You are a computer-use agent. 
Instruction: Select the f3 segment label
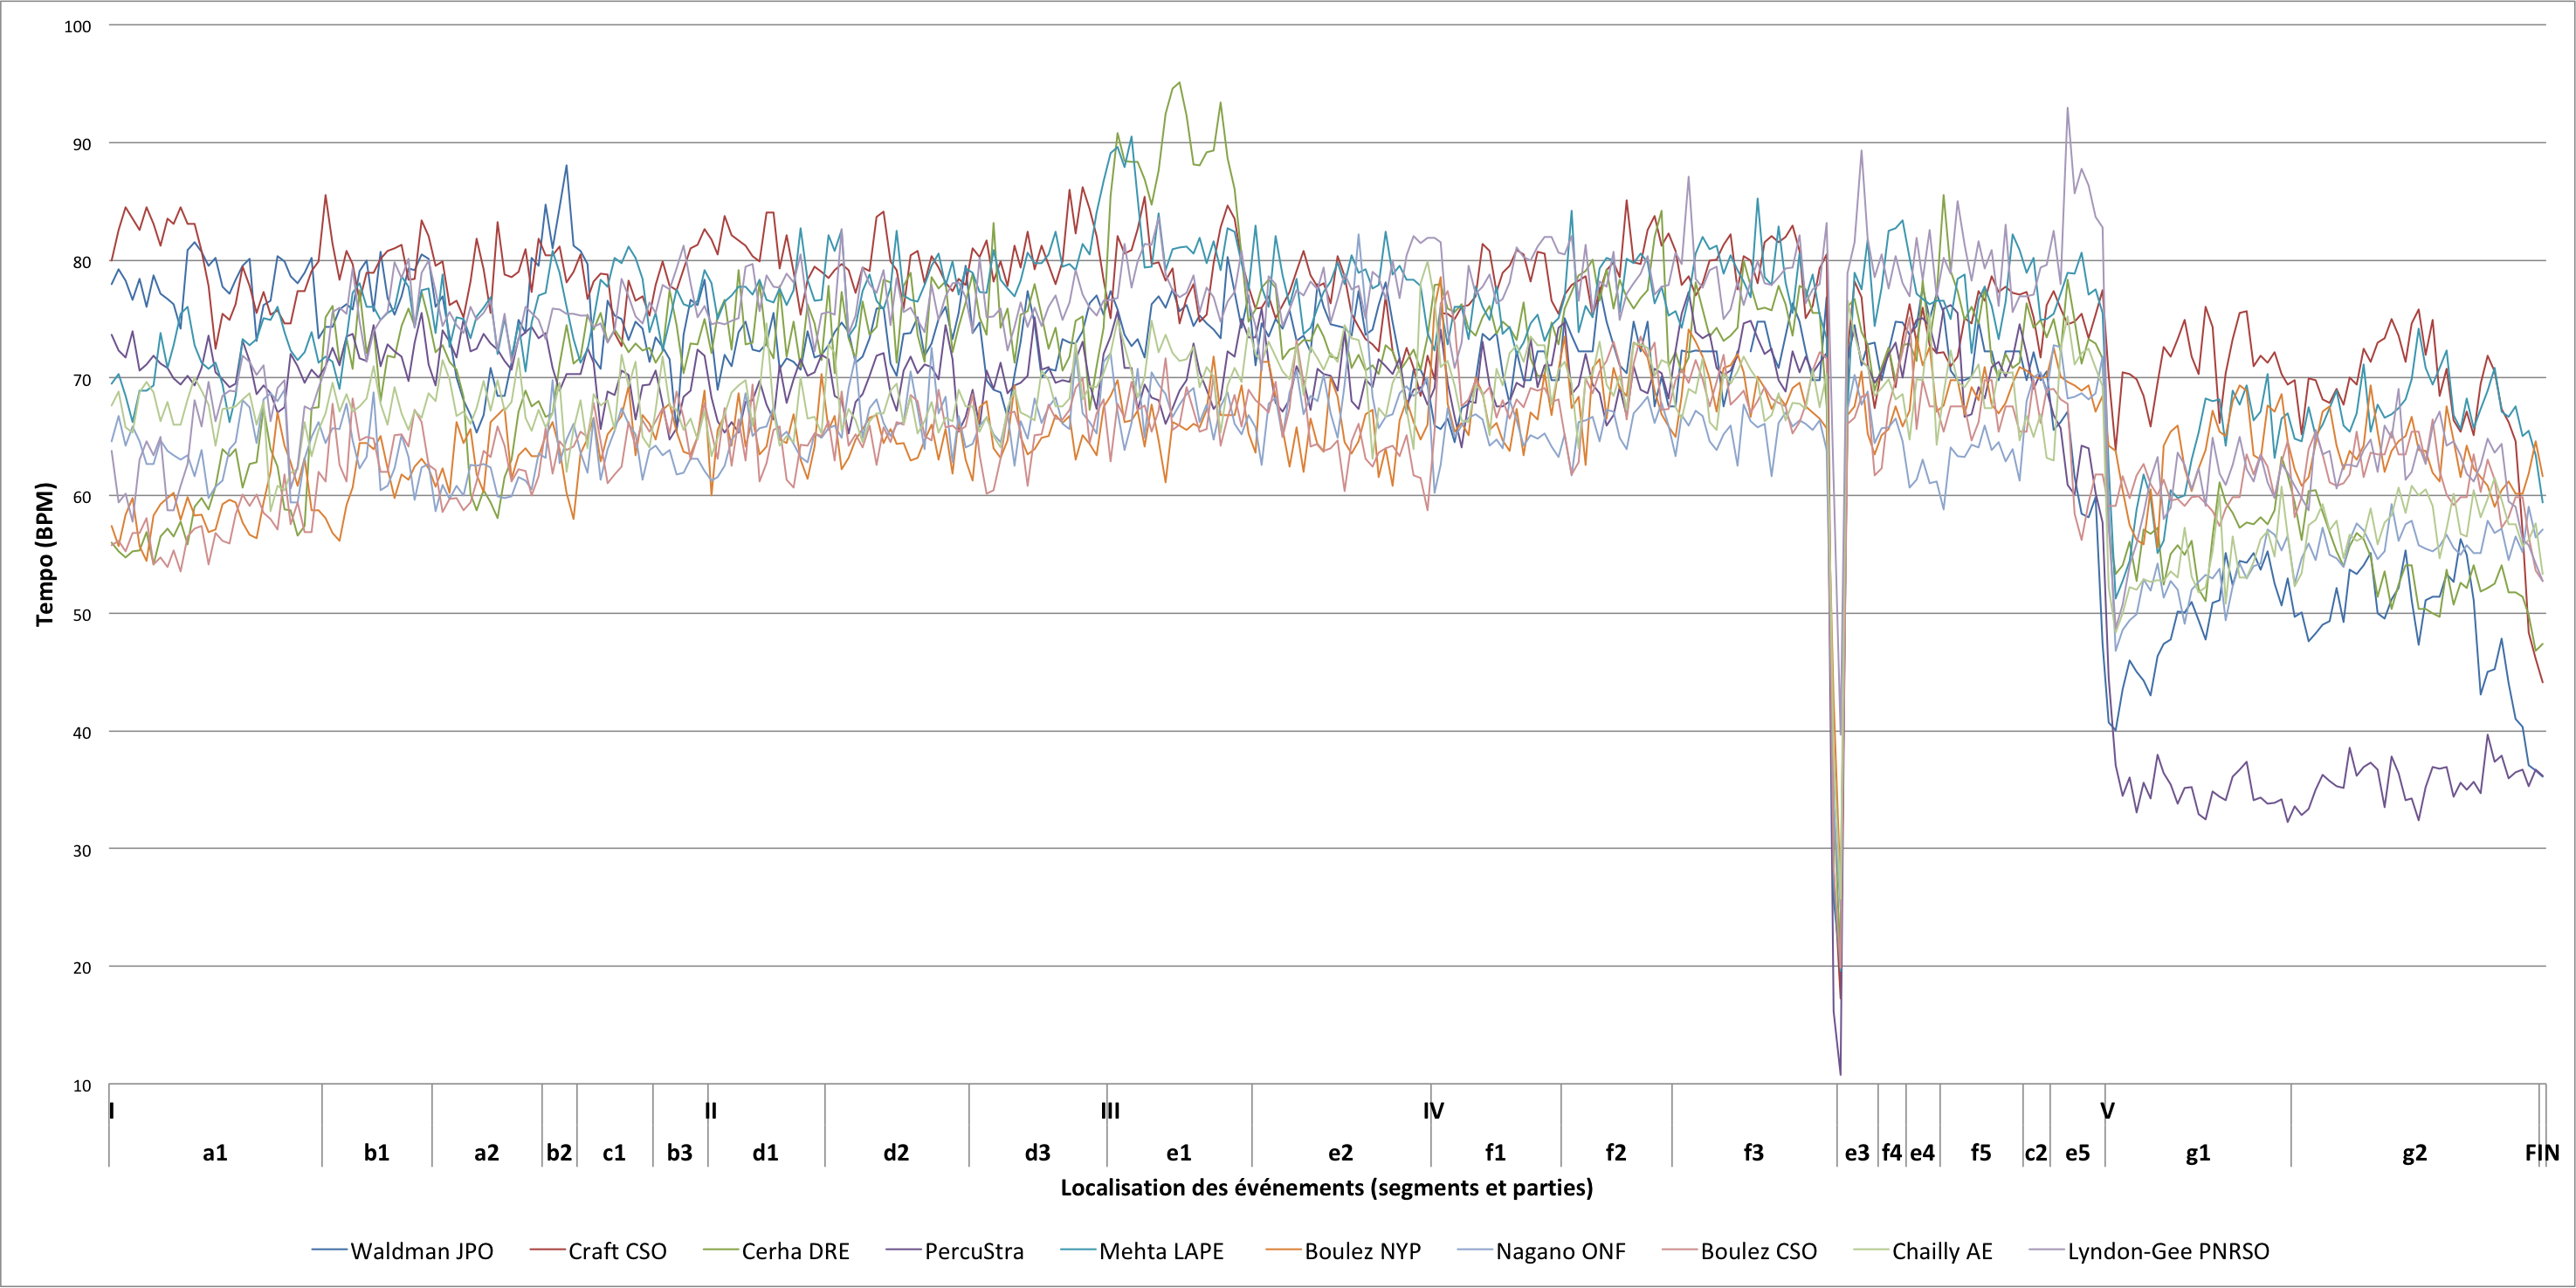point(1753,1153)
